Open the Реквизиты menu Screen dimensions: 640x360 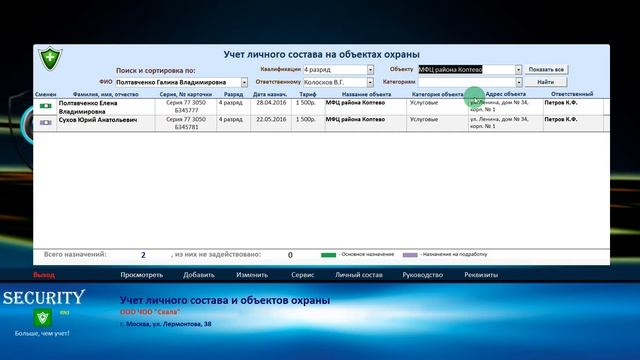(481, 275)
